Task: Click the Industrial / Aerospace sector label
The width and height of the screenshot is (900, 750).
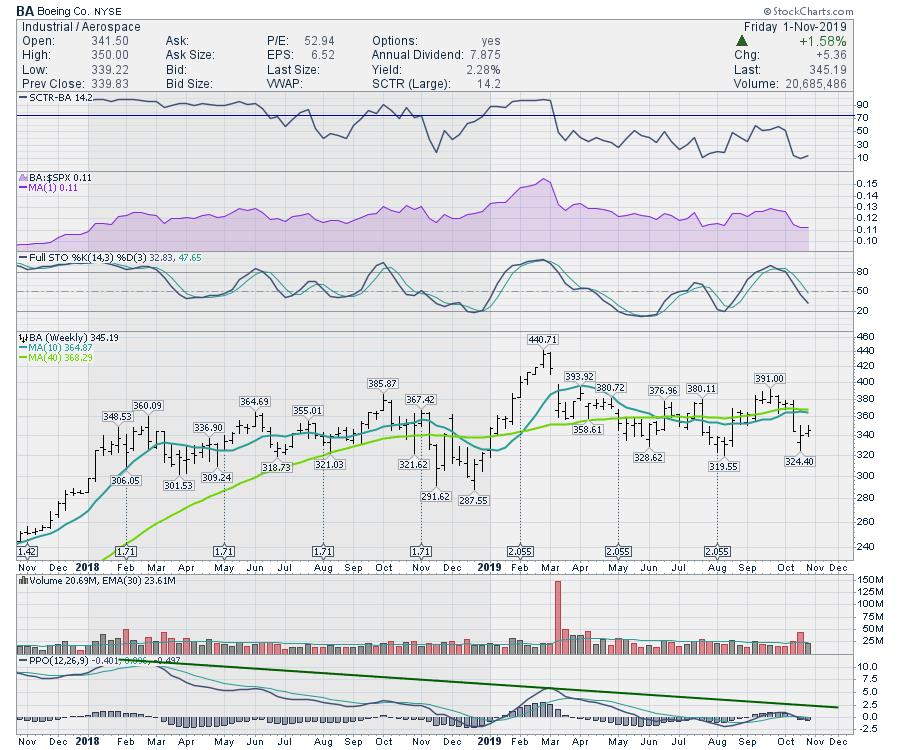Action: point(81,26)
